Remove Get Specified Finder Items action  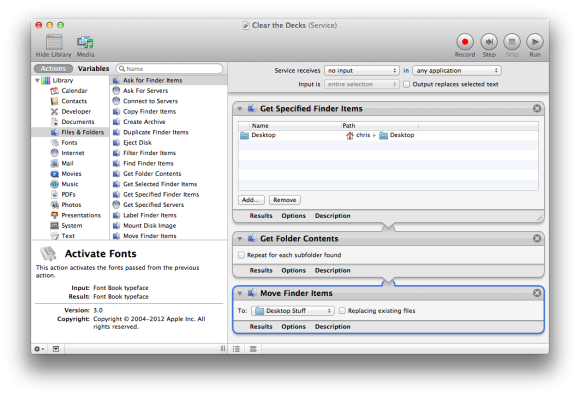(537, 108)
